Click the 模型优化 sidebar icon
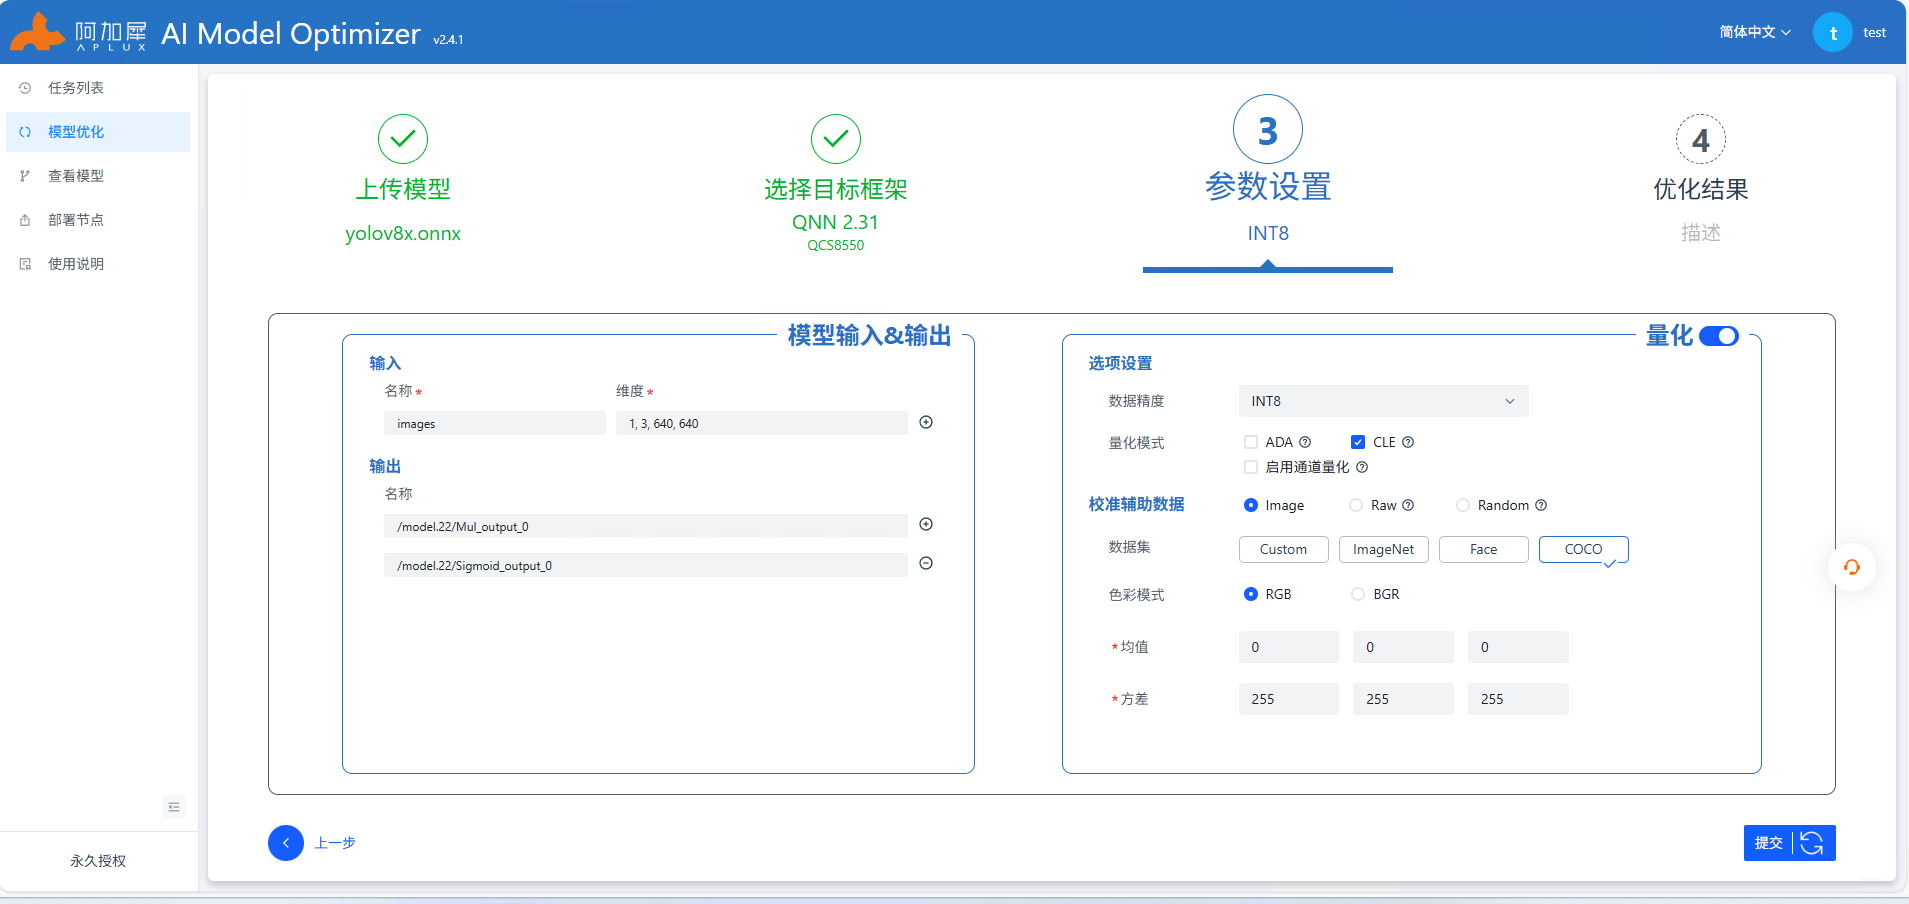The height and width of the screenshot is (904, 1909). (x=25, y=132)
